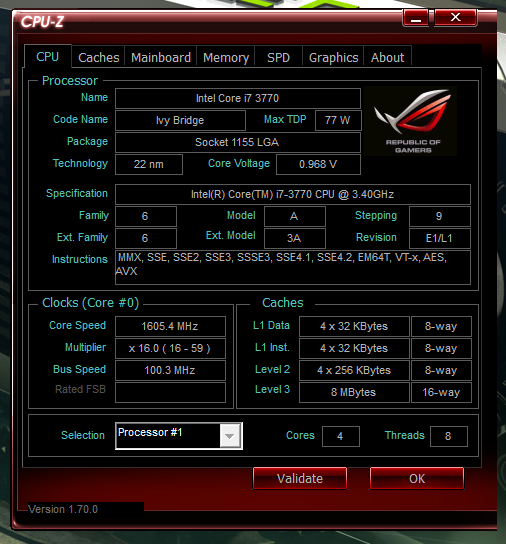Click the L1 Inst. value 4 x 32 KBytes
The width and height of the screenshot is (506, 544).
pos(354,348)
